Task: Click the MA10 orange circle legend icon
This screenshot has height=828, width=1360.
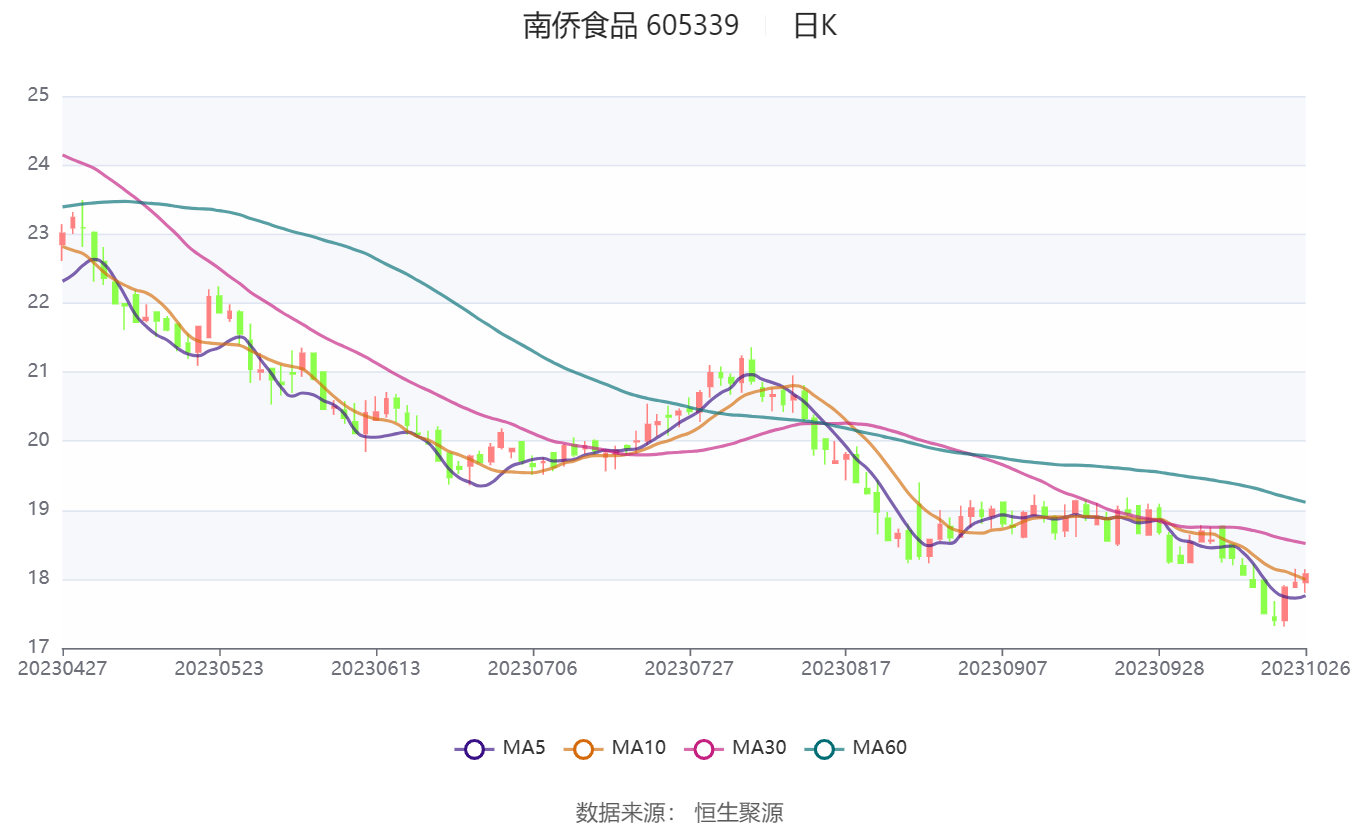Action: click(584, 748)
